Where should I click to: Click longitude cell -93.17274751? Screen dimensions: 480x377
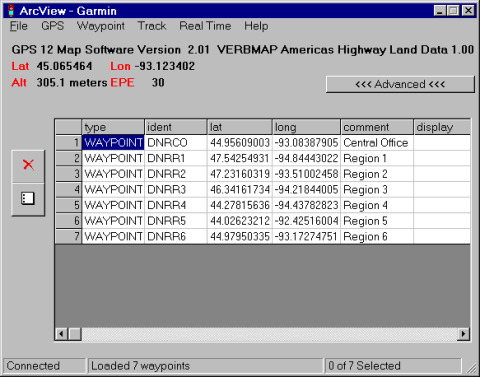[306, 237]
